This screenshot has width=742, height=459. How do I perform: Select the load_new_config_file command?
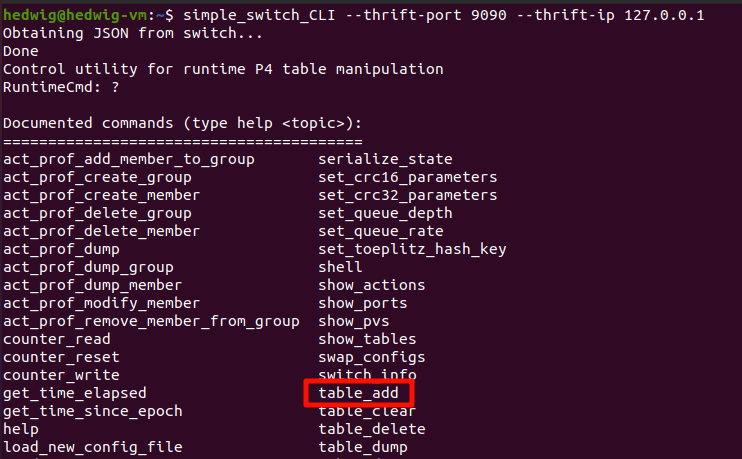click(x=93, y=447)
